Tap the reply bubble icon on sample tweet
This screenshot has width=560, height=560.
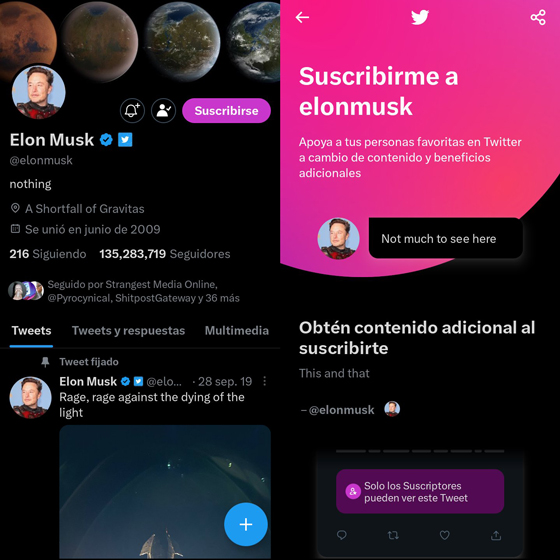click(342, 535)
